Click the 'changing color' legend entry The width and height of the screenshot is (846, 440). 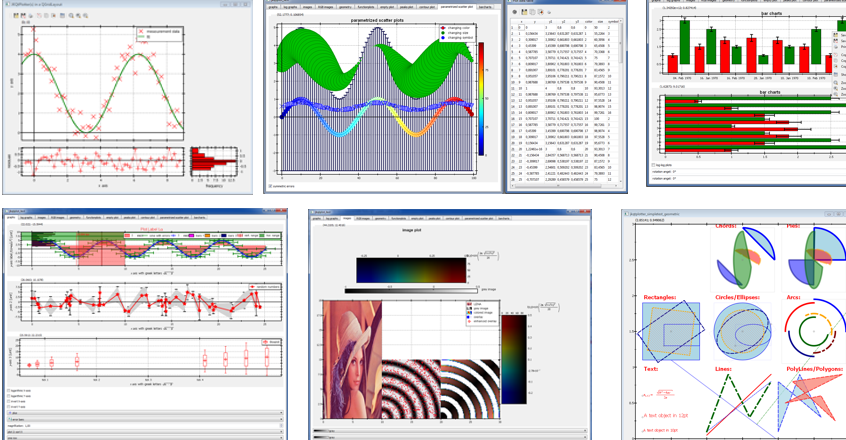(455, 28)
